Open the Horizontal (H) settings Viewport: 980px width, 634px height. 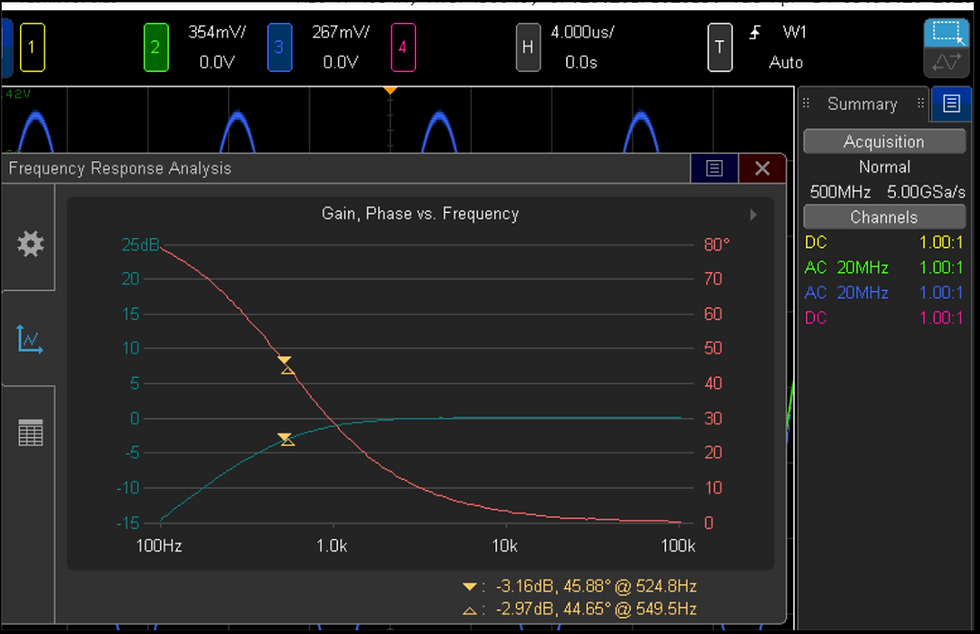(x=528, y=48)
